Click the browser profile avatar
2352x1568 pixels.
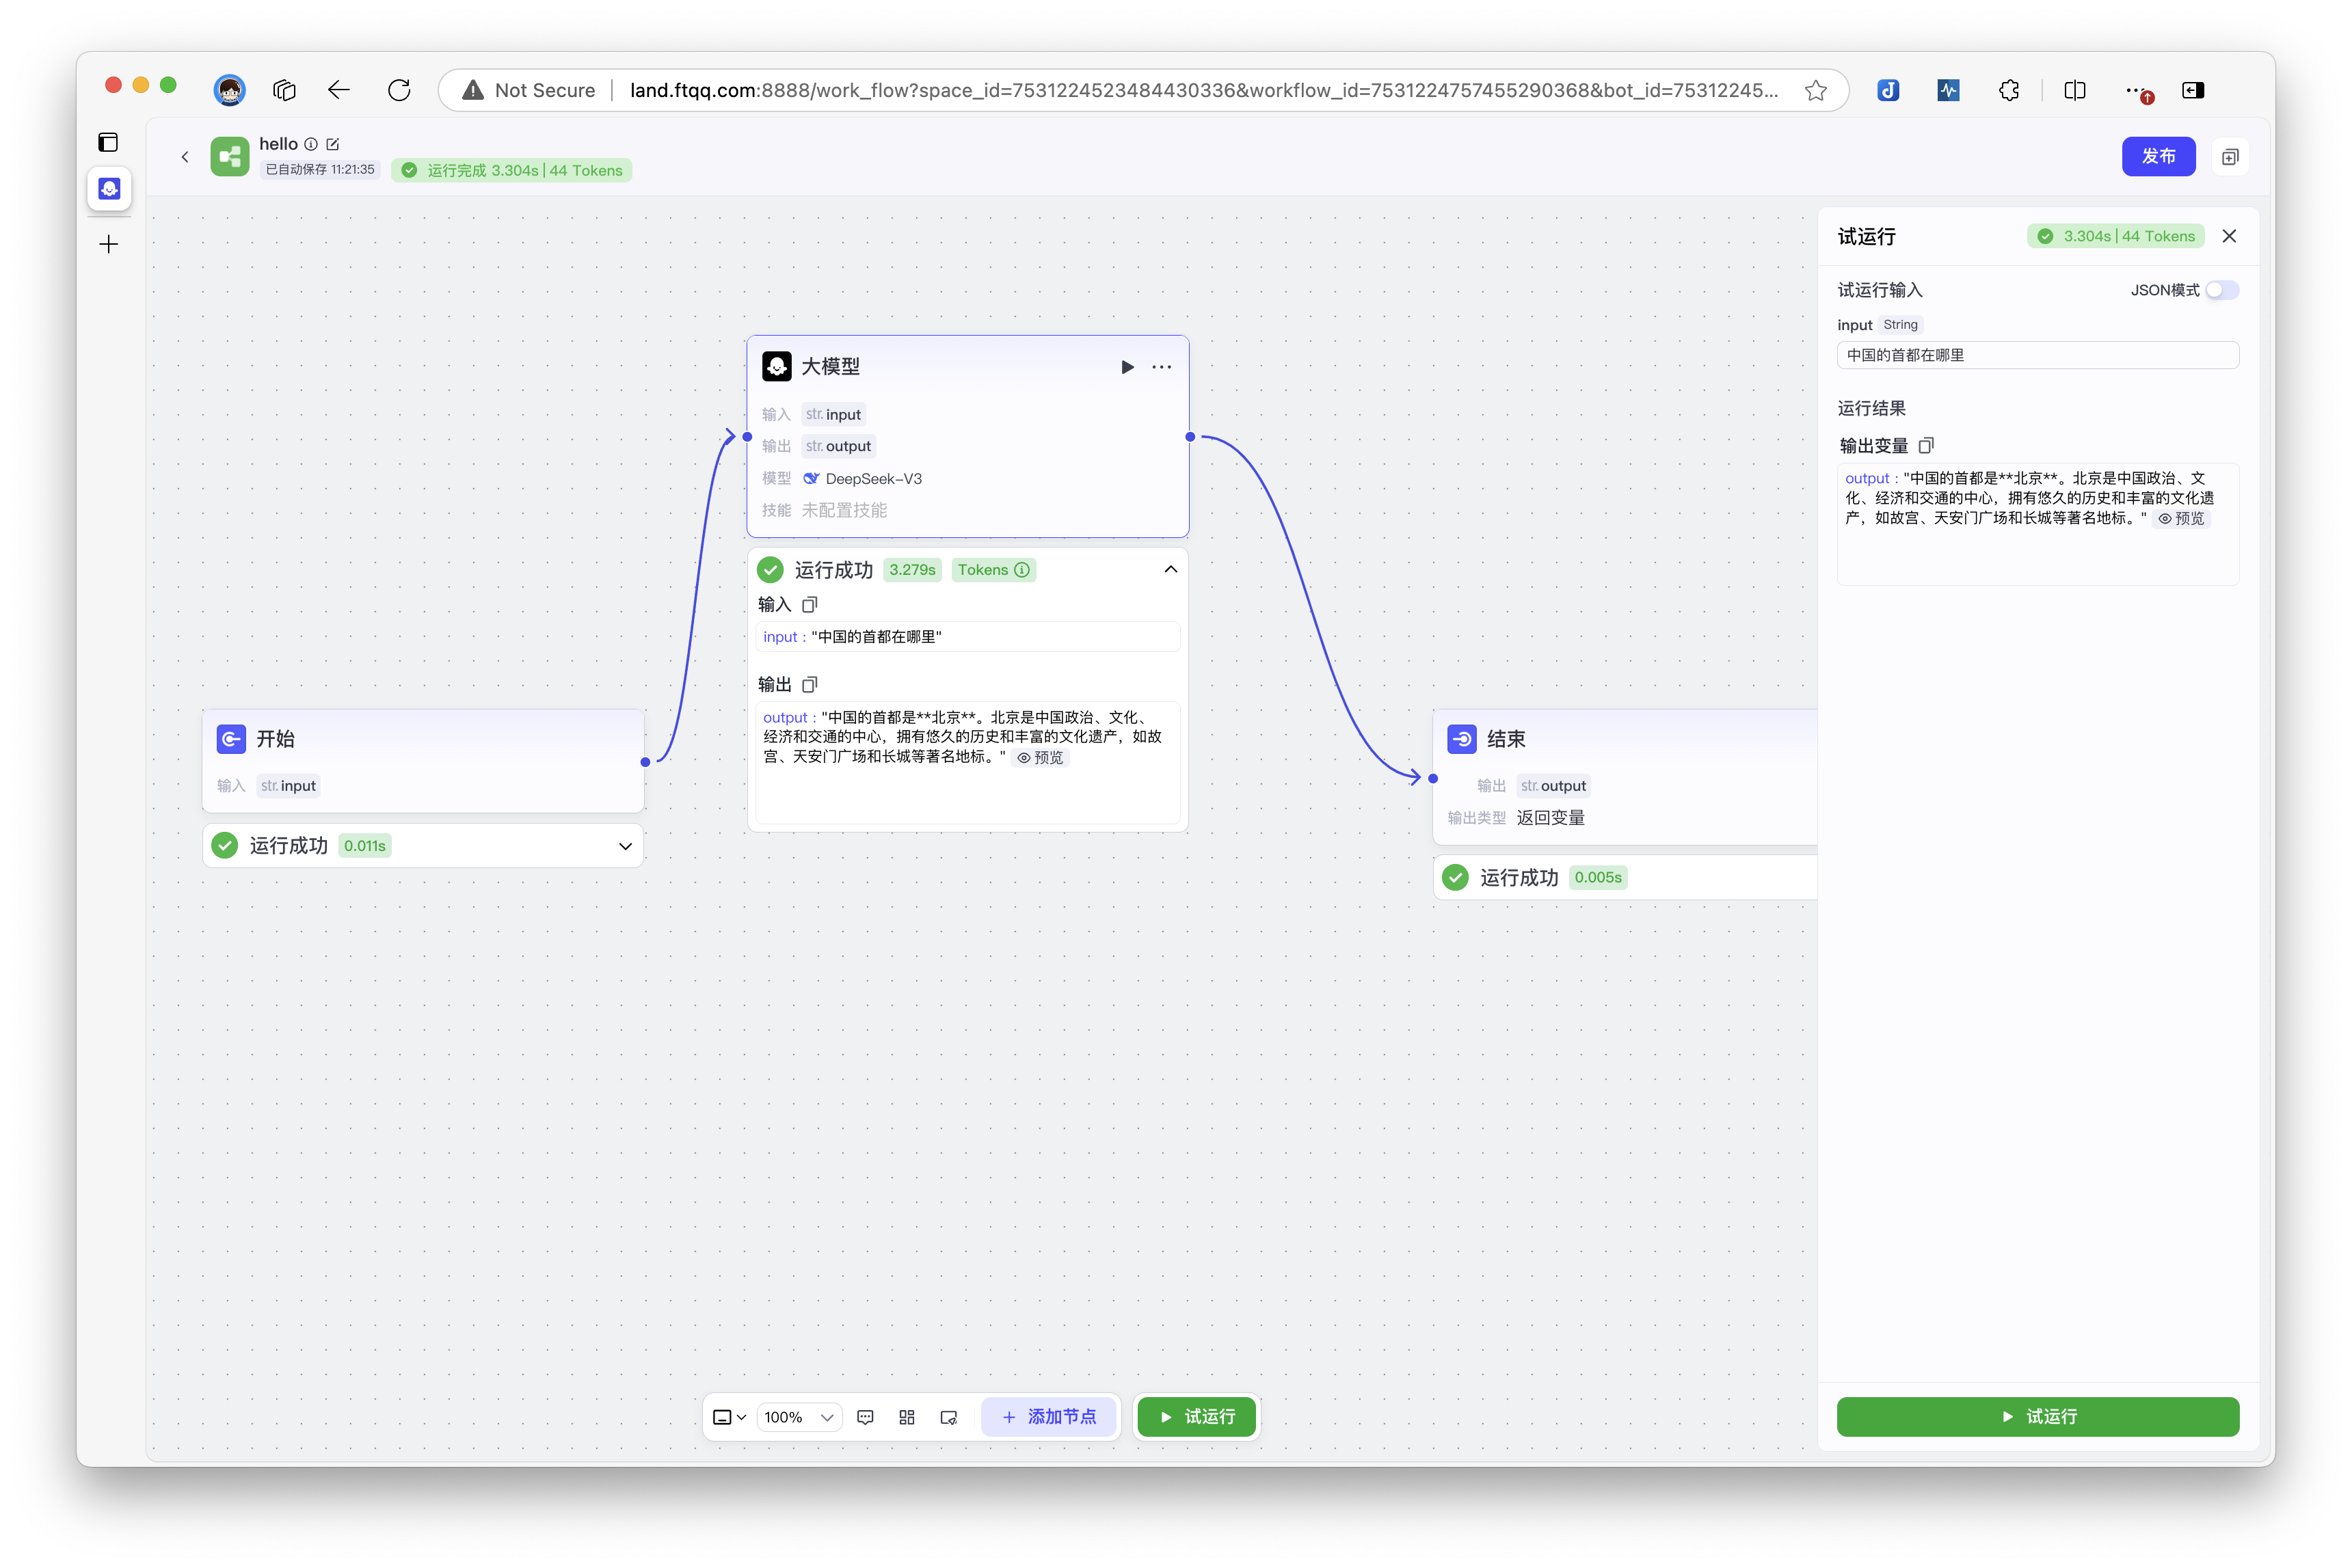[230, 90]
